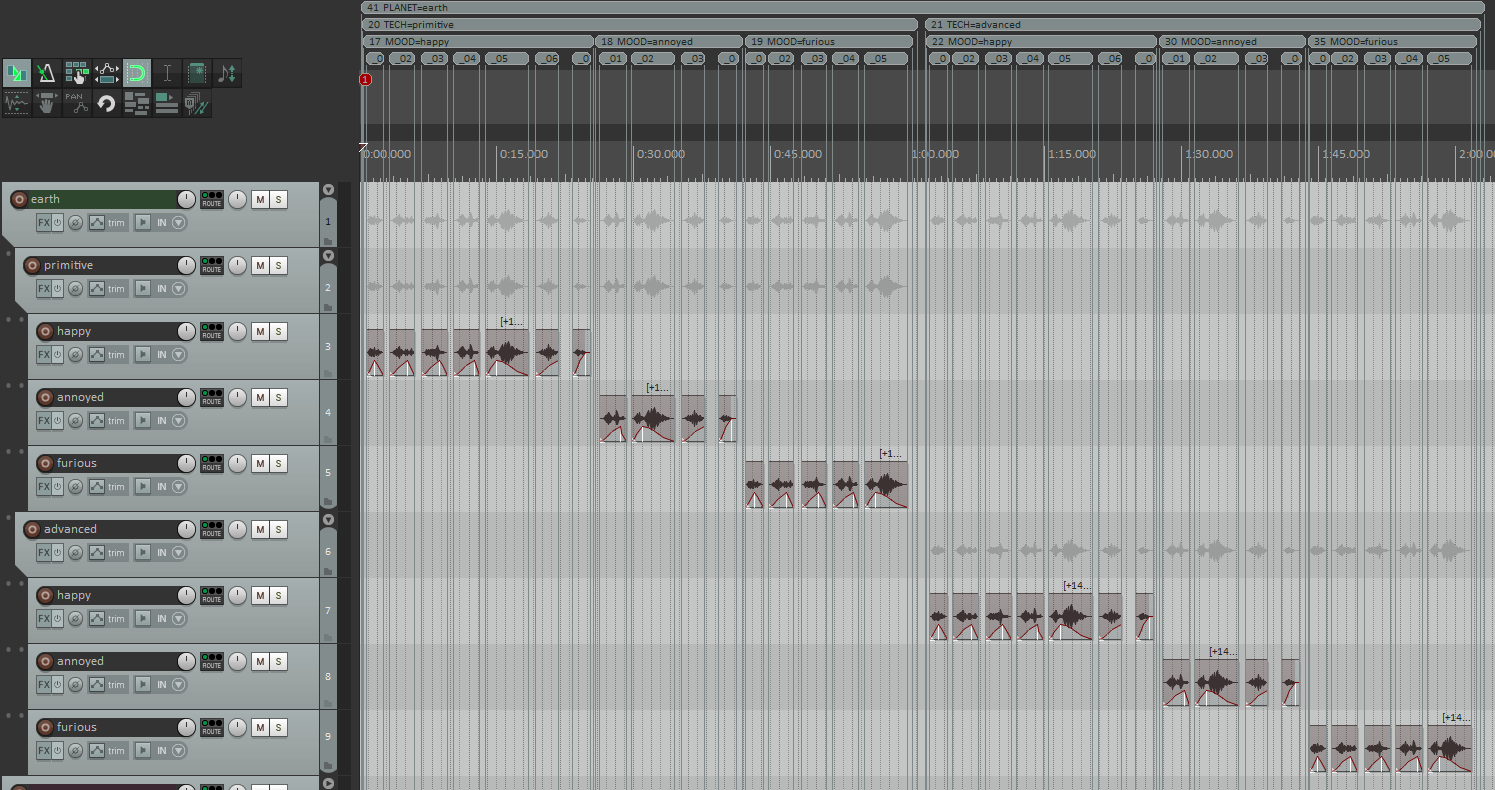Collapse the earth folder track arrow
The width and height of the screenshot is (1495, 790).
[328, 190]
